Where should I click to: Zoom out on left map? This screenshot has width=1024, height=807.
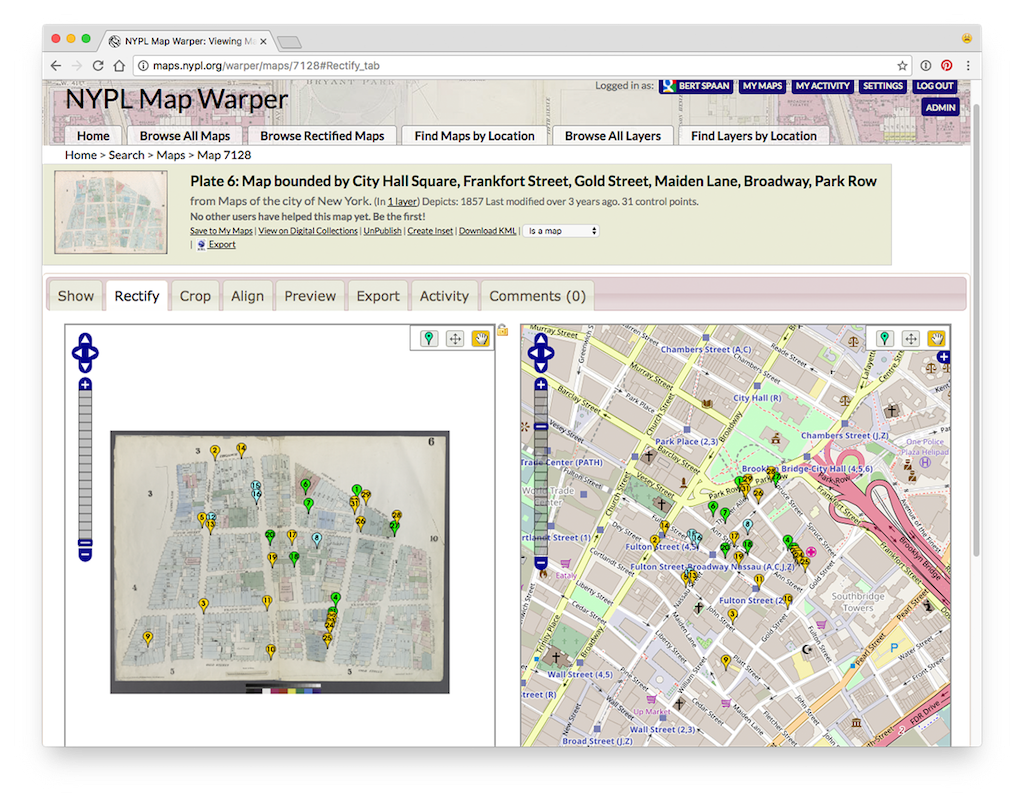click(x=86, y=555)
